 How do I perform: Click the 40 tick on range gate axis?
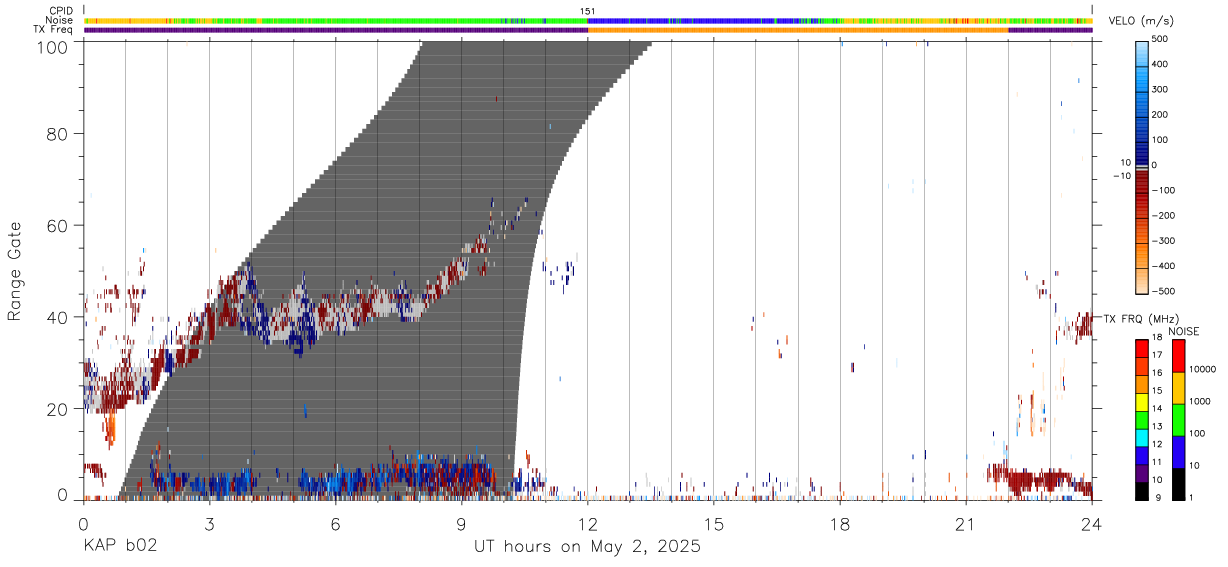[58, 317]
